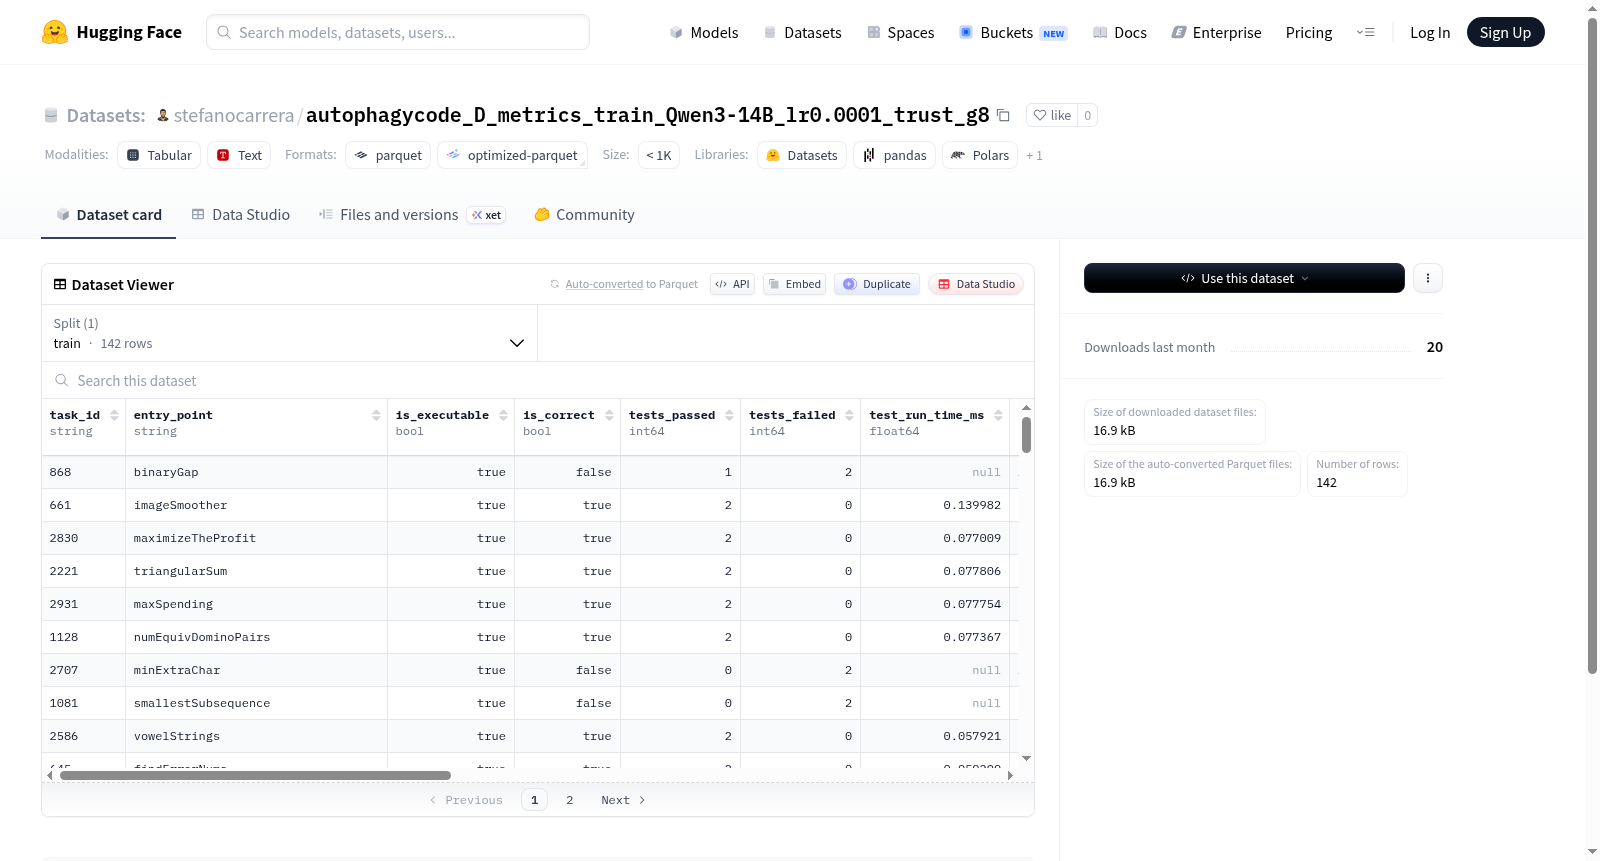The width and height of the screenshot is (1600, 861).
Task: Click the sort icon on is_correct column
Action: [609, 415]
